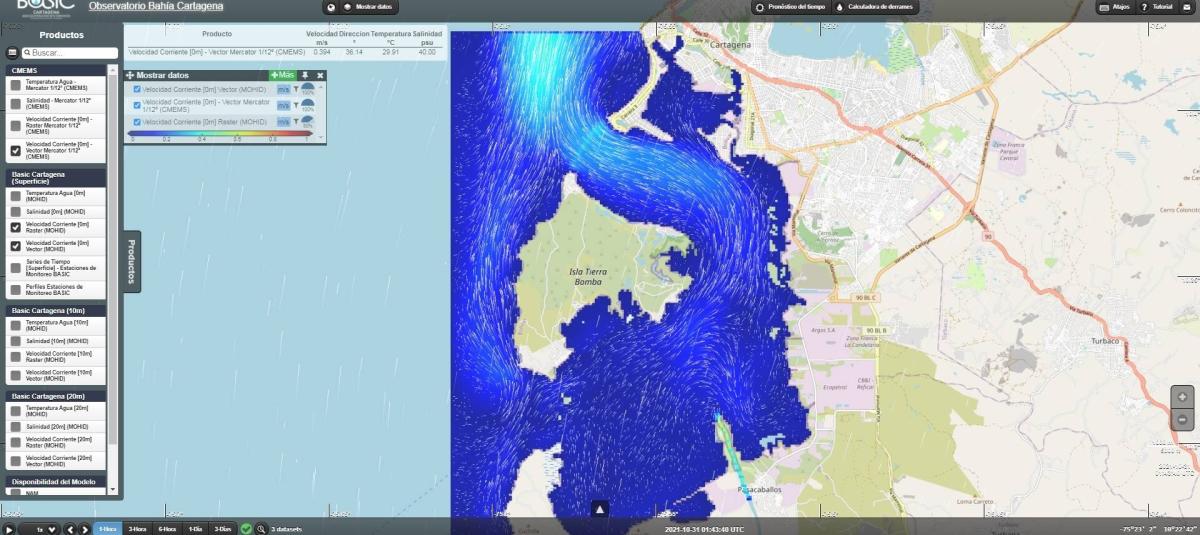Collapse the Productos side panel tab
The image size is (1200, 535).
(x=131, y=261)
